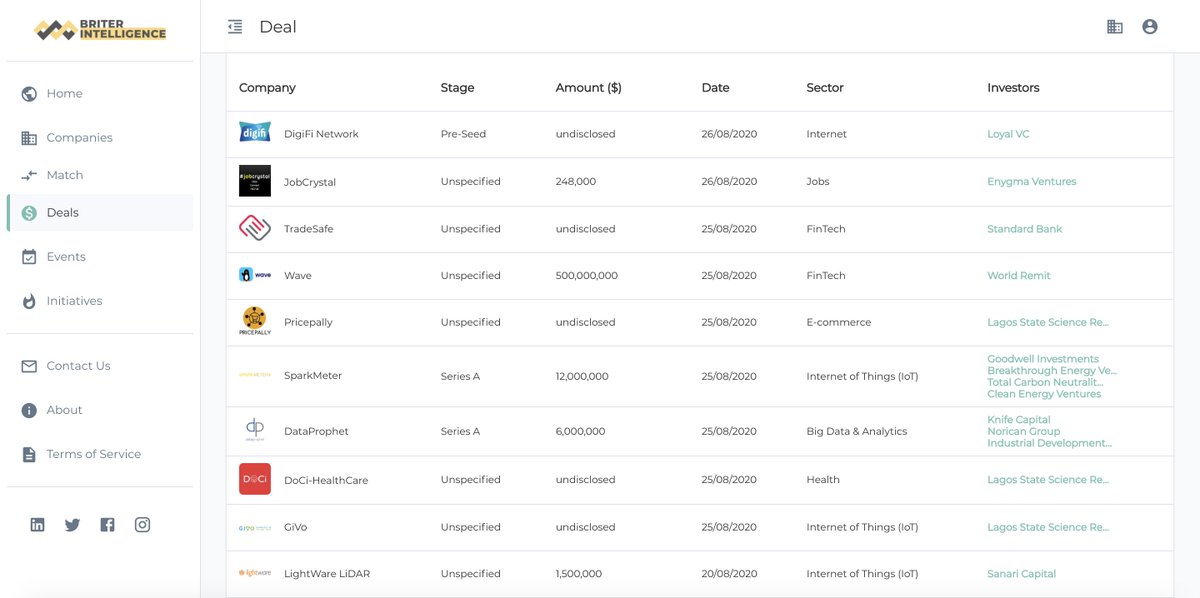Click the TradeSafe company logo
The width and height of the screenshot is (1200, 598).
tap(255, 229)
